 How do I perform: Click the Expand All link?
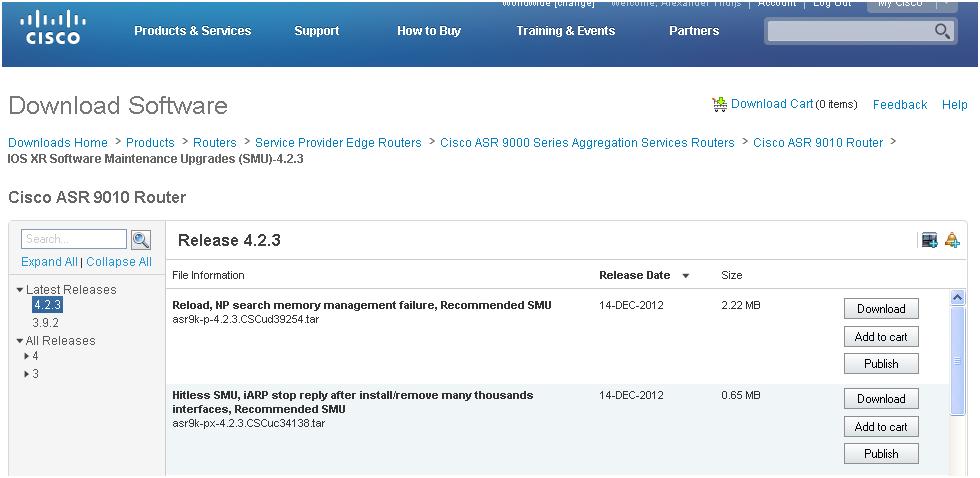tap(49, 262)
